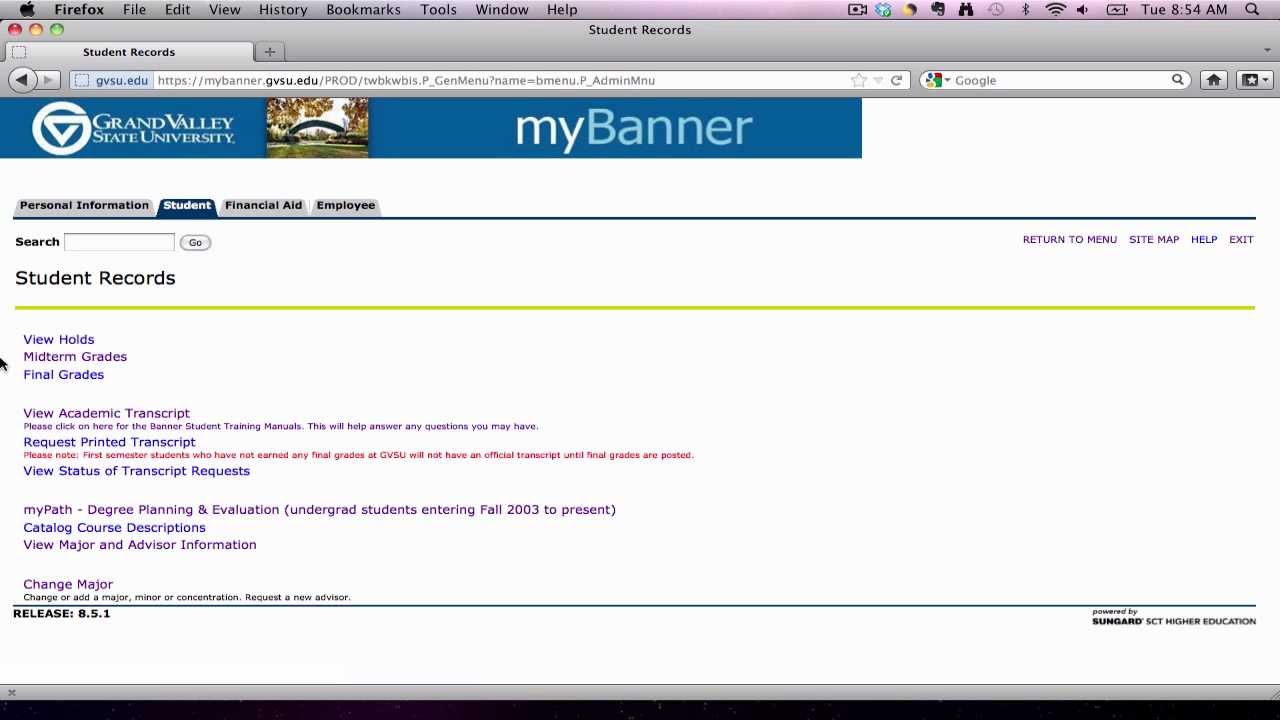Click the Evernote elephant menu bar icon
The width and height of the screenshot is (1280, 720).
[x=937, y=9]
